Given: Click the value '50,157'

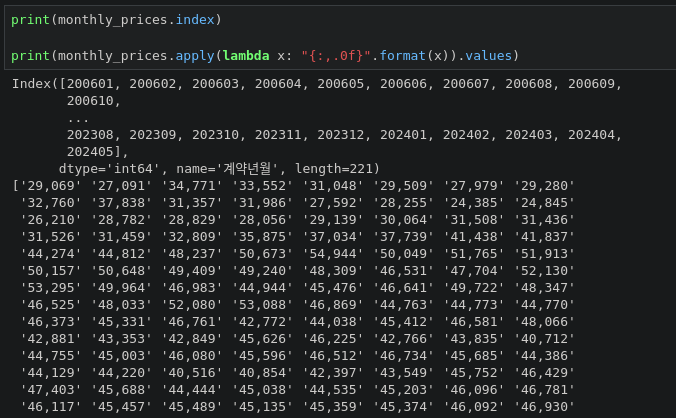Looking at the screenshot, I should click(51, 271).
